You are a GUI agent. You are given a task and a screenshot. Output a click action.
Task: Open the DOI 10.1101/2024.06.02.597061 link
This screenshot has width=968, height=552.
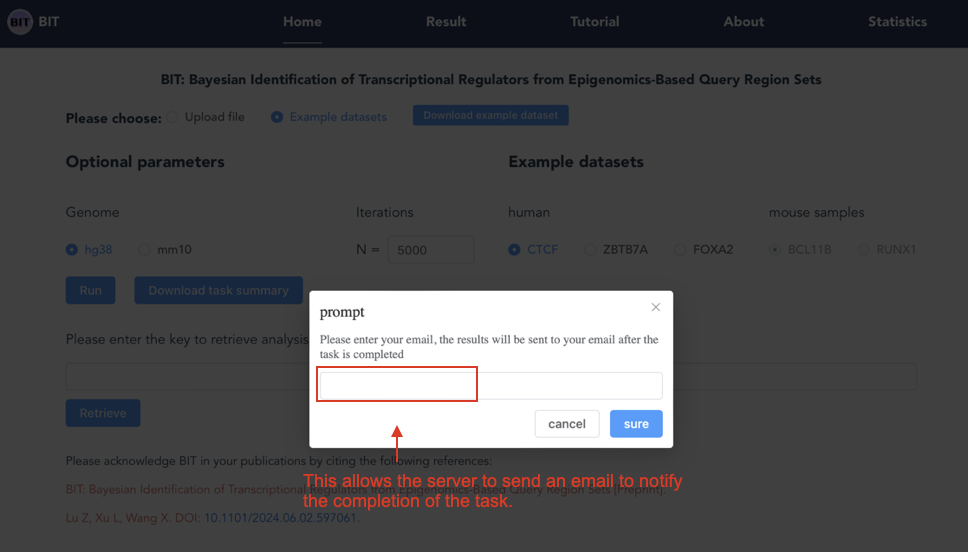coord(280,517)
